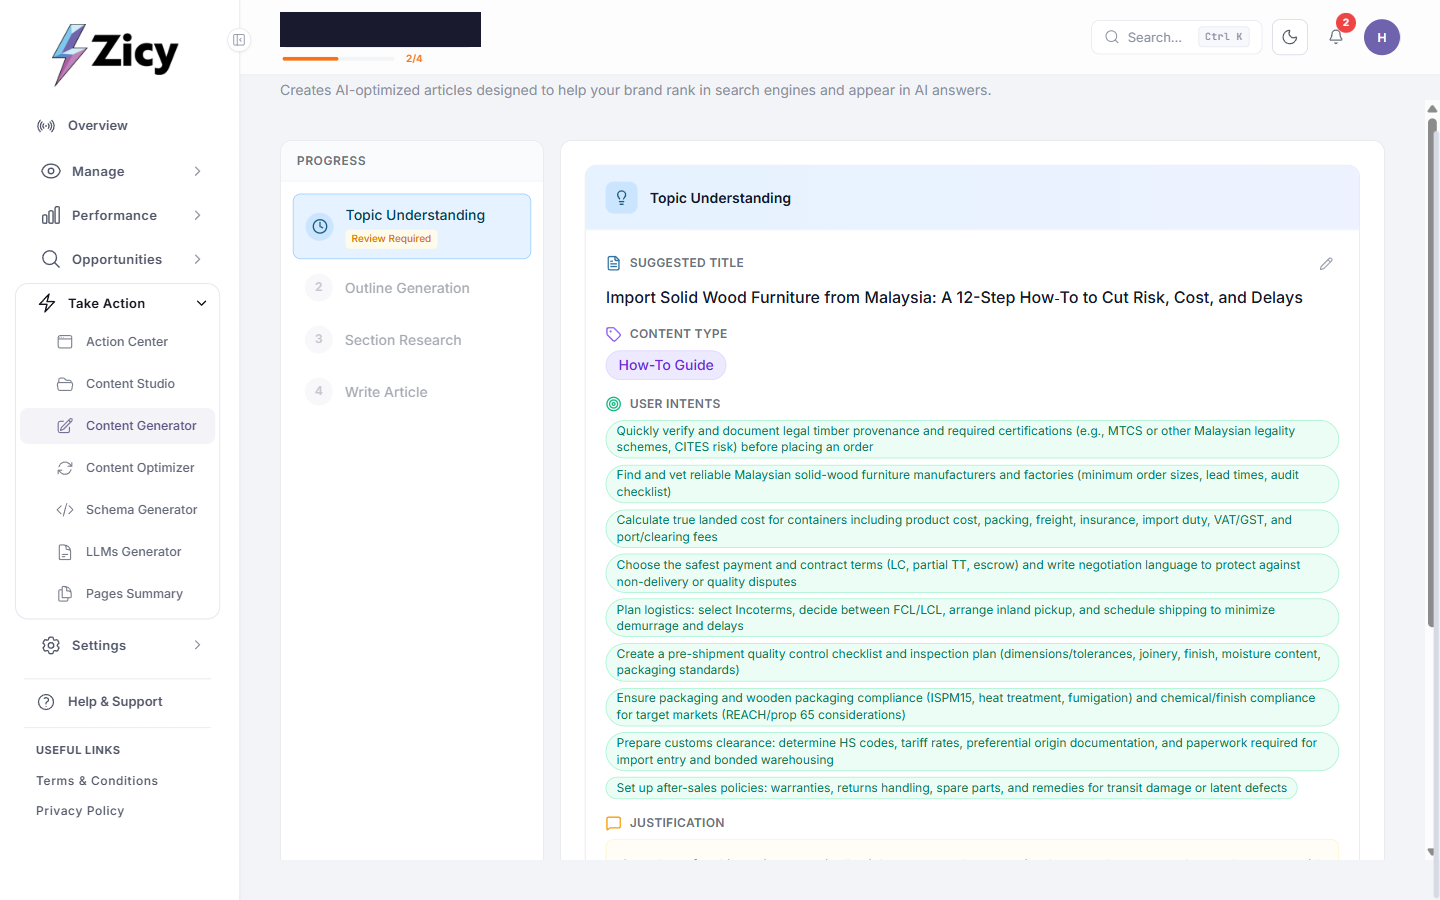Screen dimensions: 1440x900
Task: Click intent about customs clearance HS codes
Action: pyautogui.click(x=972, y=751)
